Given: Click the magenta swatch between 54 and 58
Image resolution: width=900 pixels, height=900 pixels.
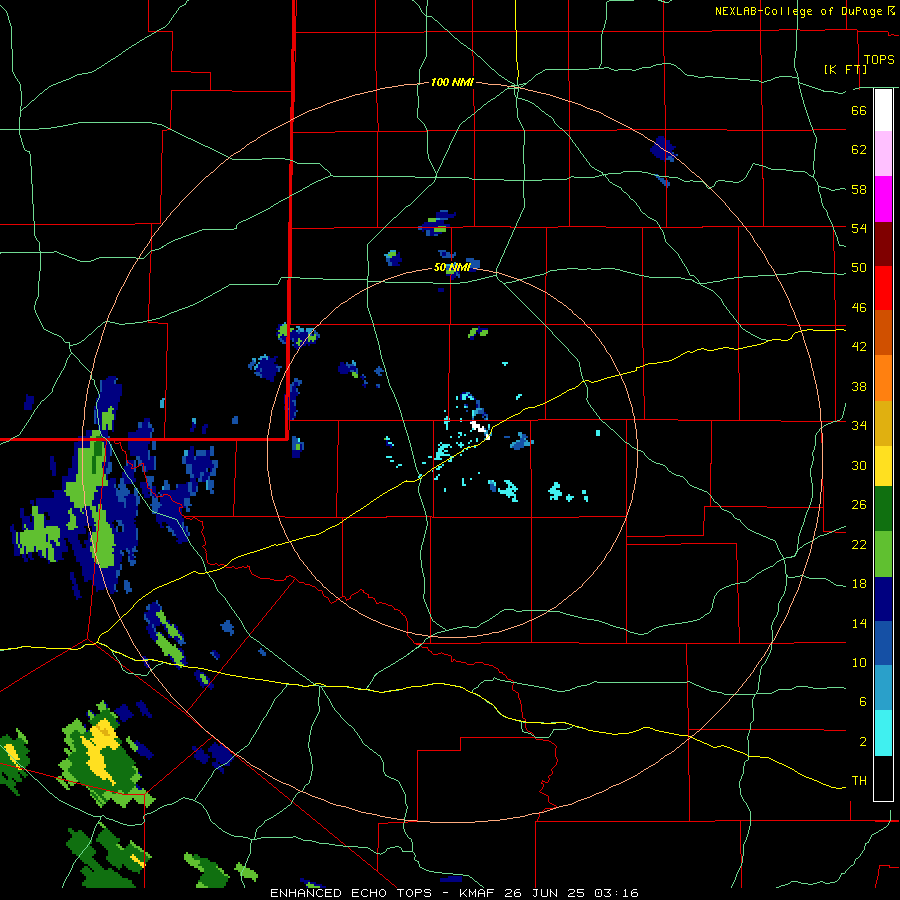Looking at the screenshot, I should point(883,199).
